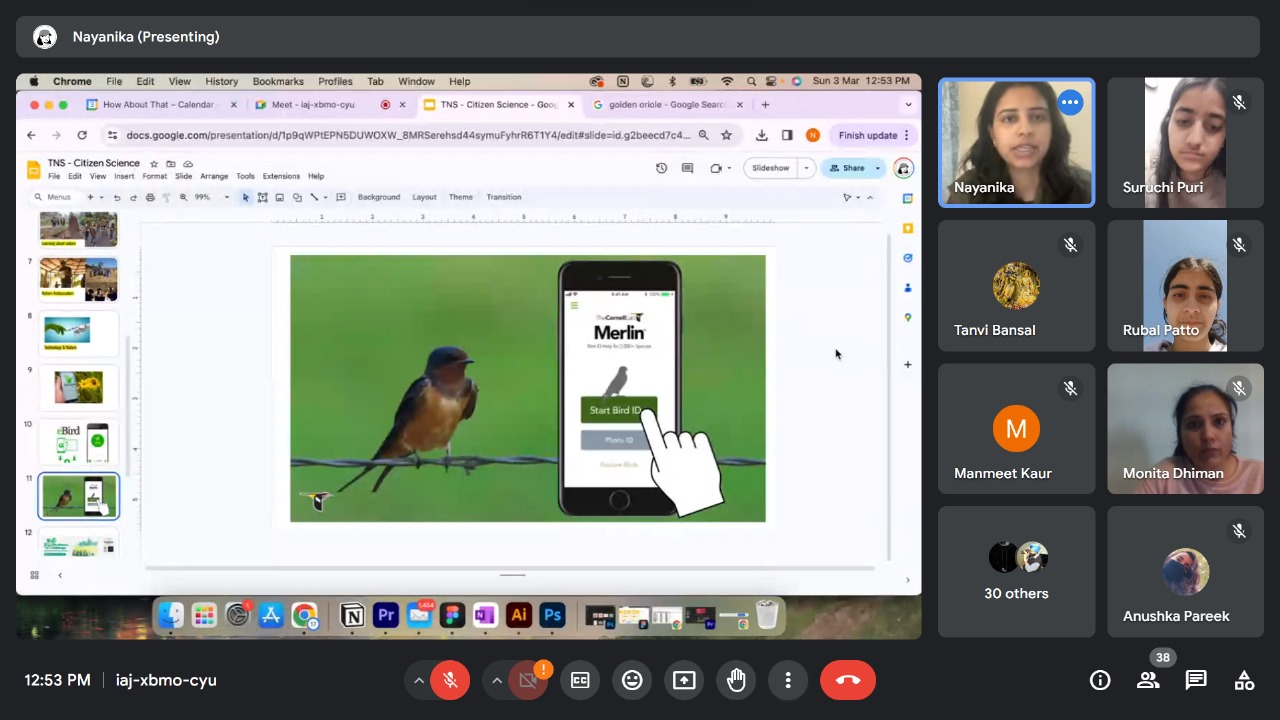
Task: Open options on Nayanika's video tile
Action: [x=1070, y=102]
